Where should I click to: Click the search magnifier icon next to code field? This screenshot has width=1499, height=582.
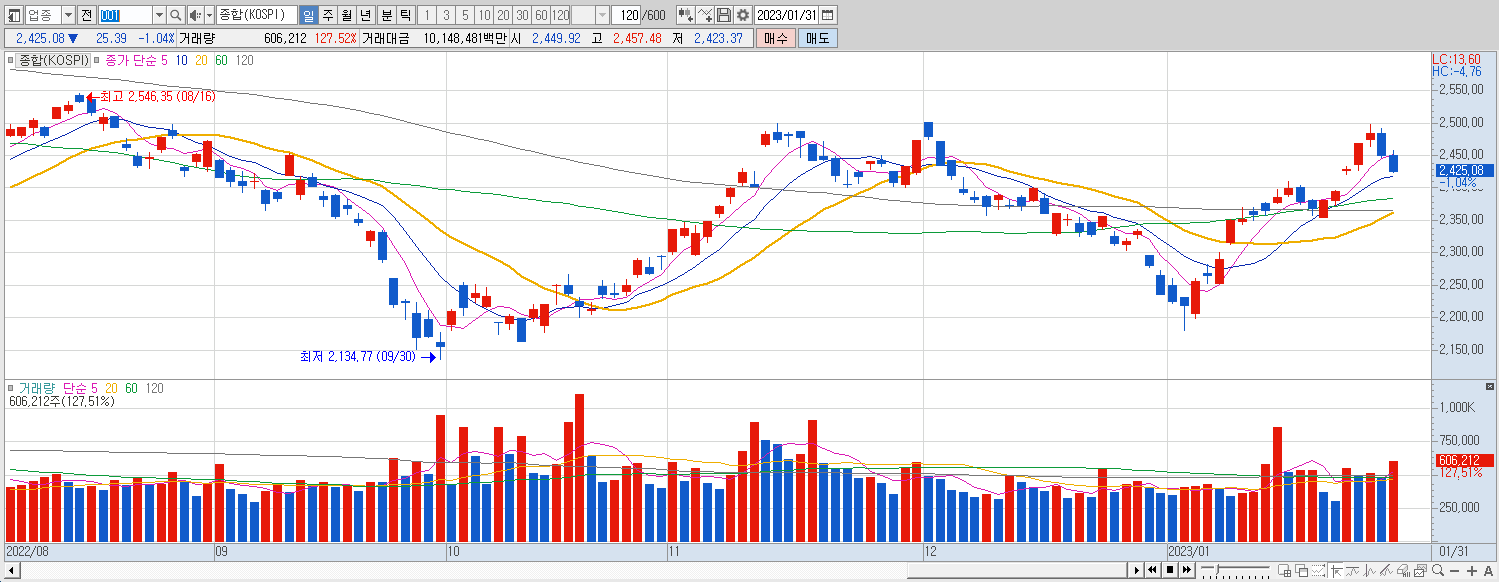[176, 15]
